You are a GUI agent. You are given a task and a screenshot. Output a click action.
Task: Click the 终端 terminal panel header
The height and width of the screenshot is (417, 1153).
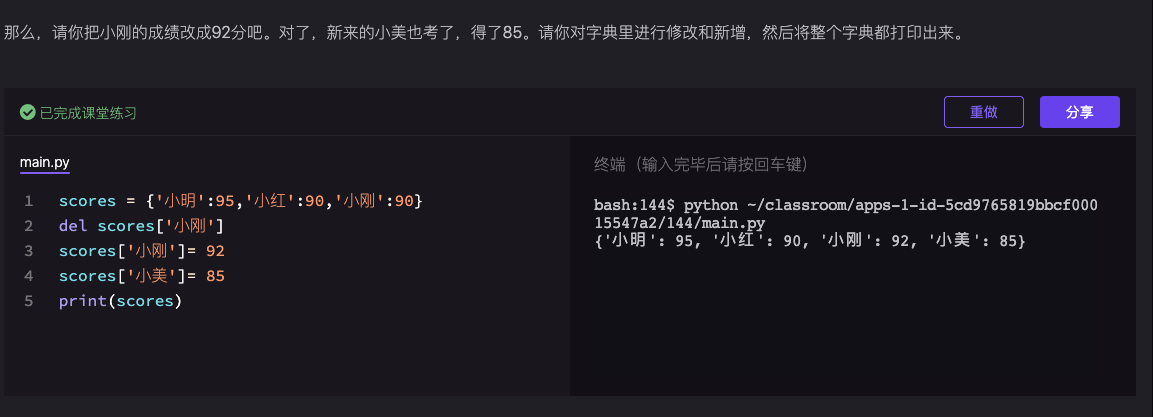tap(700, 164)
